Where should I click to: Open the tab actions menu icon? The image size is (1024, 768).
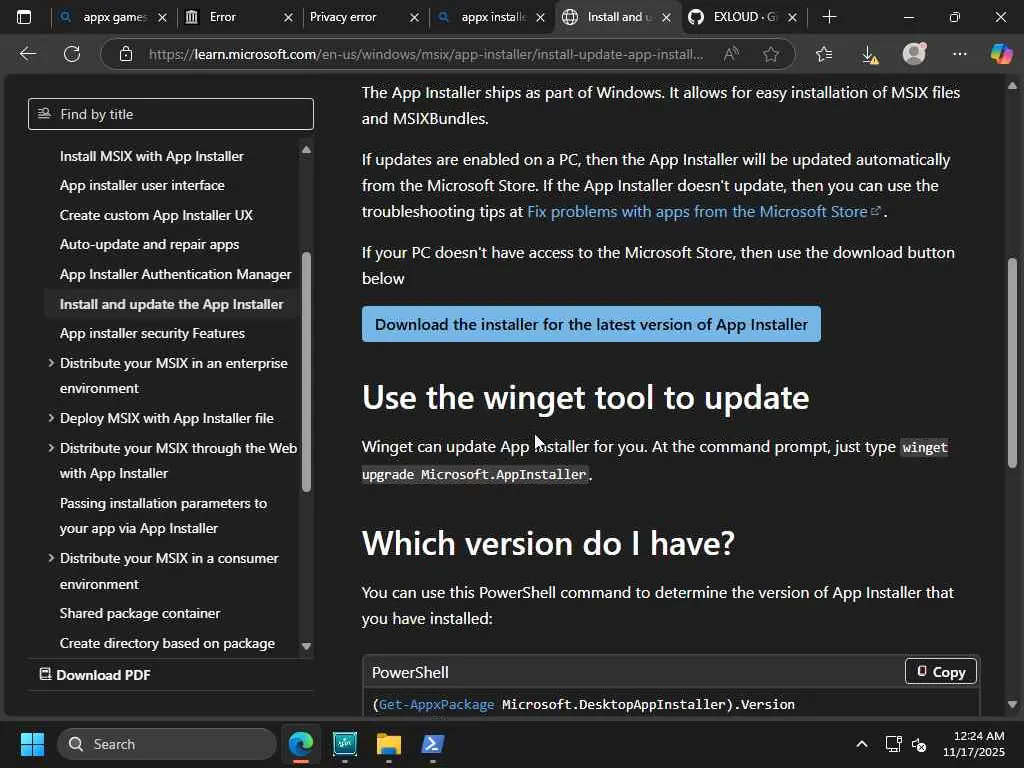pyautogui.click(x=24, y=17)
